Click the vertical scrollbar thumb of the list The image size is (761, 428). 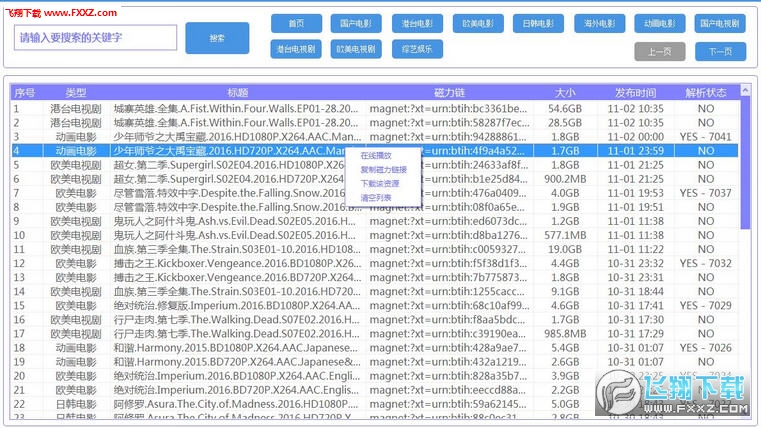[x=745, y=163]
